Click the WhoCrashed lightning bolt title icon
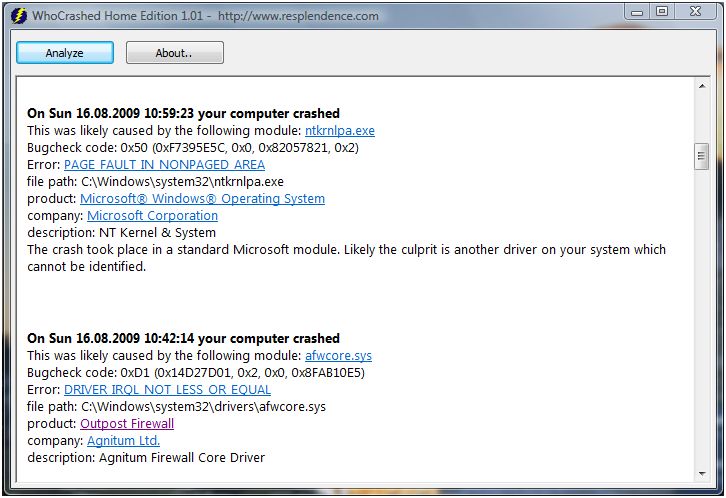Image resolution: width=726 pixels, height=498 pixels. 19,16
